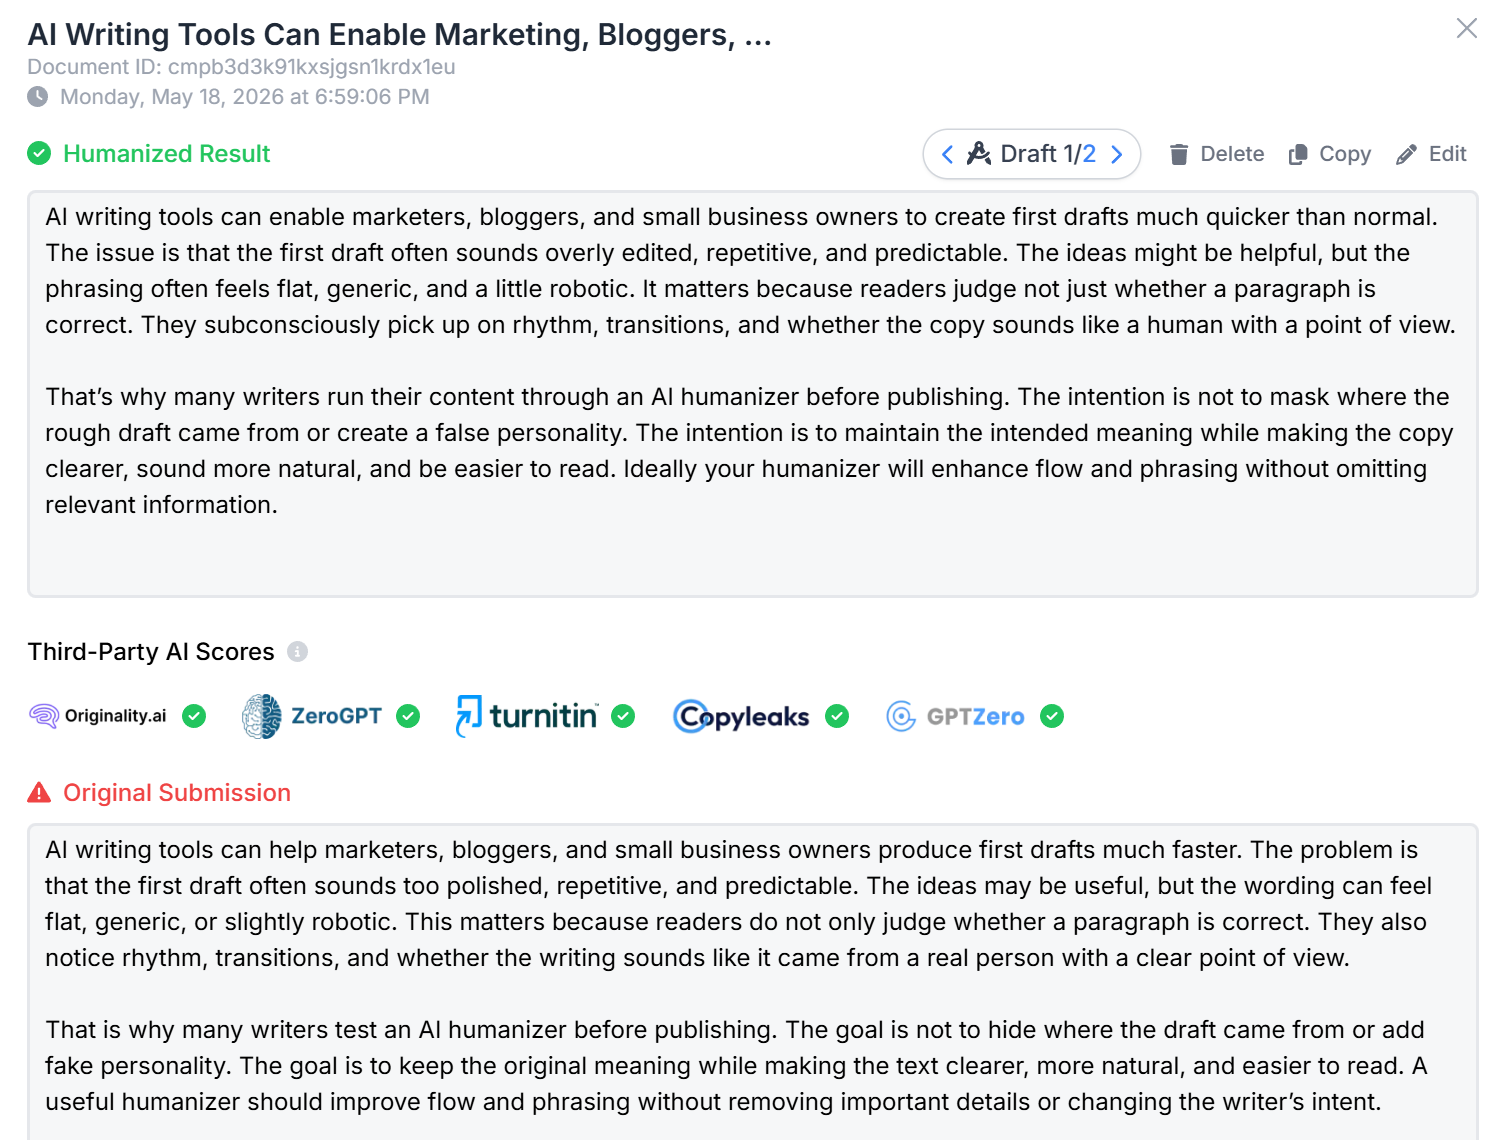The image size is (1494, 1140).
Task: Click inside the humanized result text box
Action: pyautogui.click(x=752, y=394)
